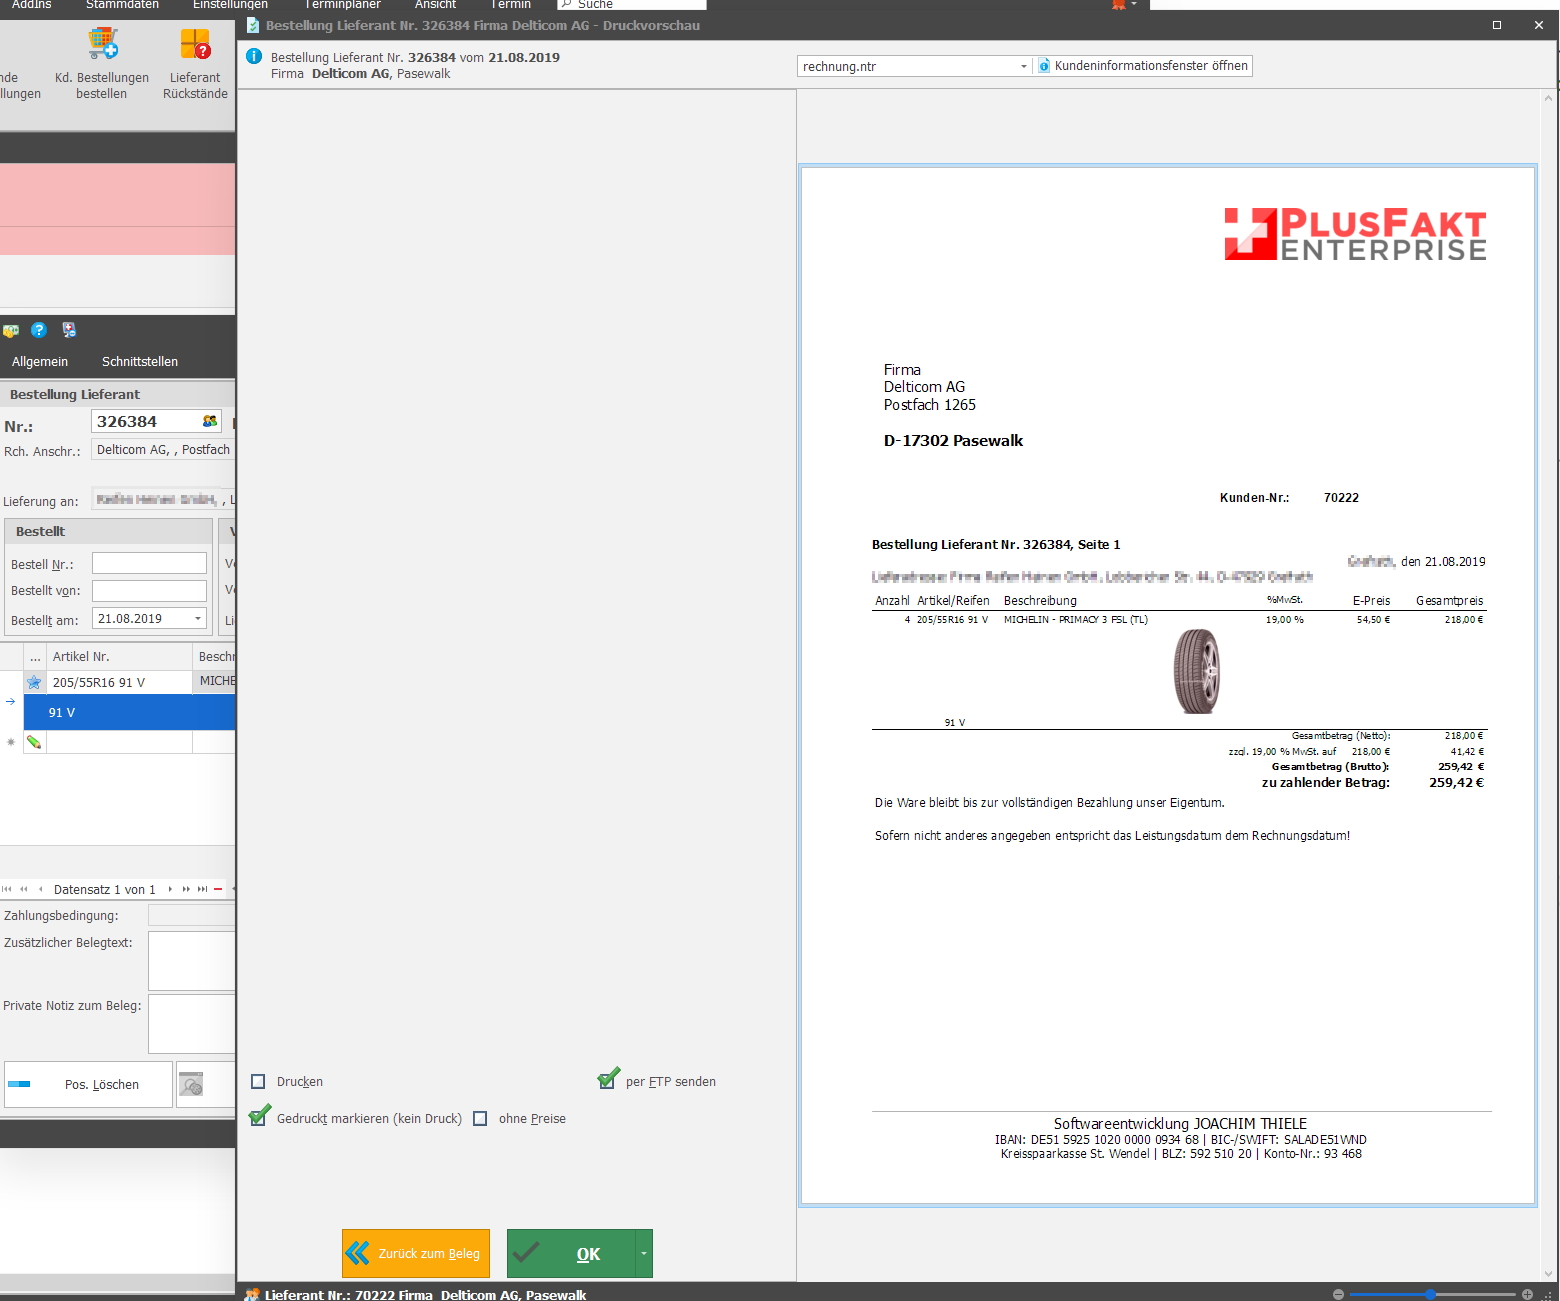Click the blue star icon in row 205/55R16
The width and height of the screenshot is (1560, 1301).
pos(34,682)
